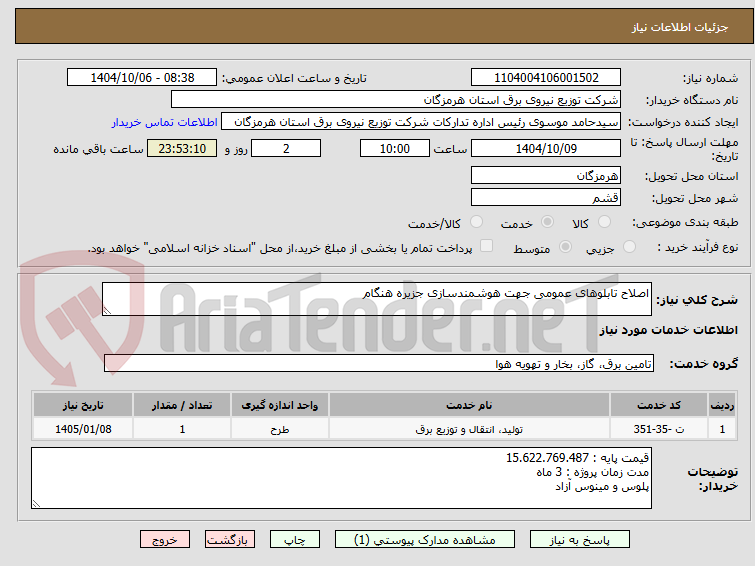
Task: Click the announcement date field 1404/10/06 - 08:38
Action: [x=142, y=78]
